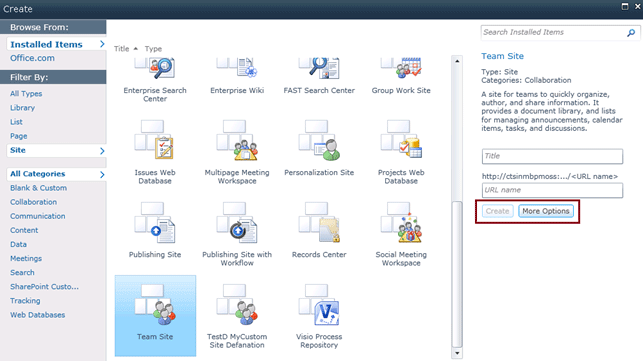Filter by SharePoint Custo... category
The width and height of the screenshot is (643, 361).
point(44,287)
